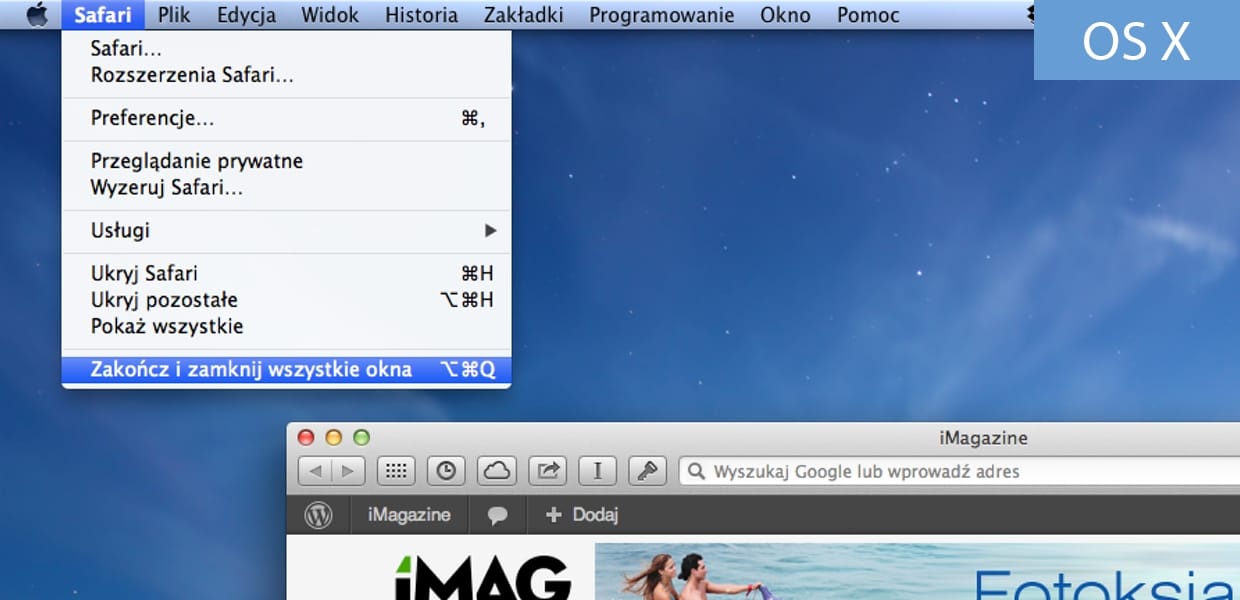This screenshot has height=600, width=1240.
Task: Go forward with the right arrow button
Action: pyautogui.click(x=349, y=471)
